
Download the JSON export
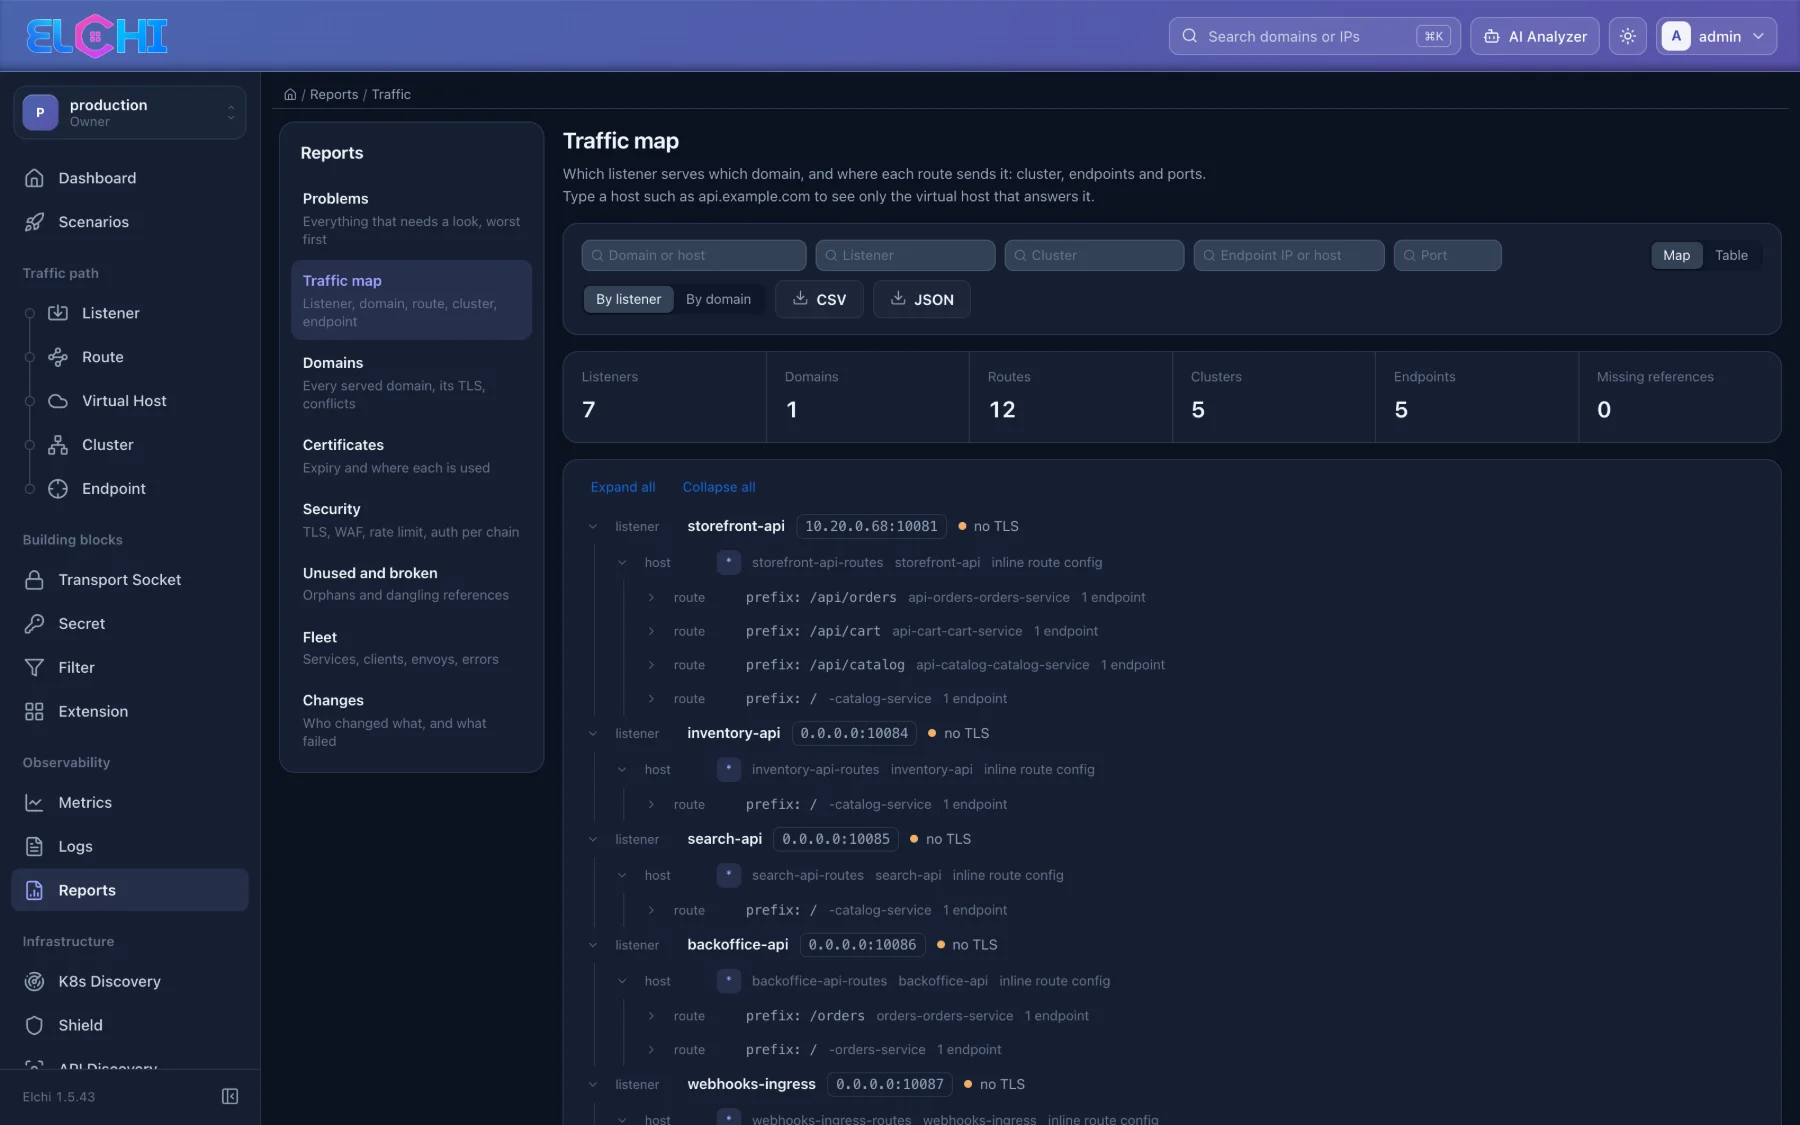coord(921,299)
